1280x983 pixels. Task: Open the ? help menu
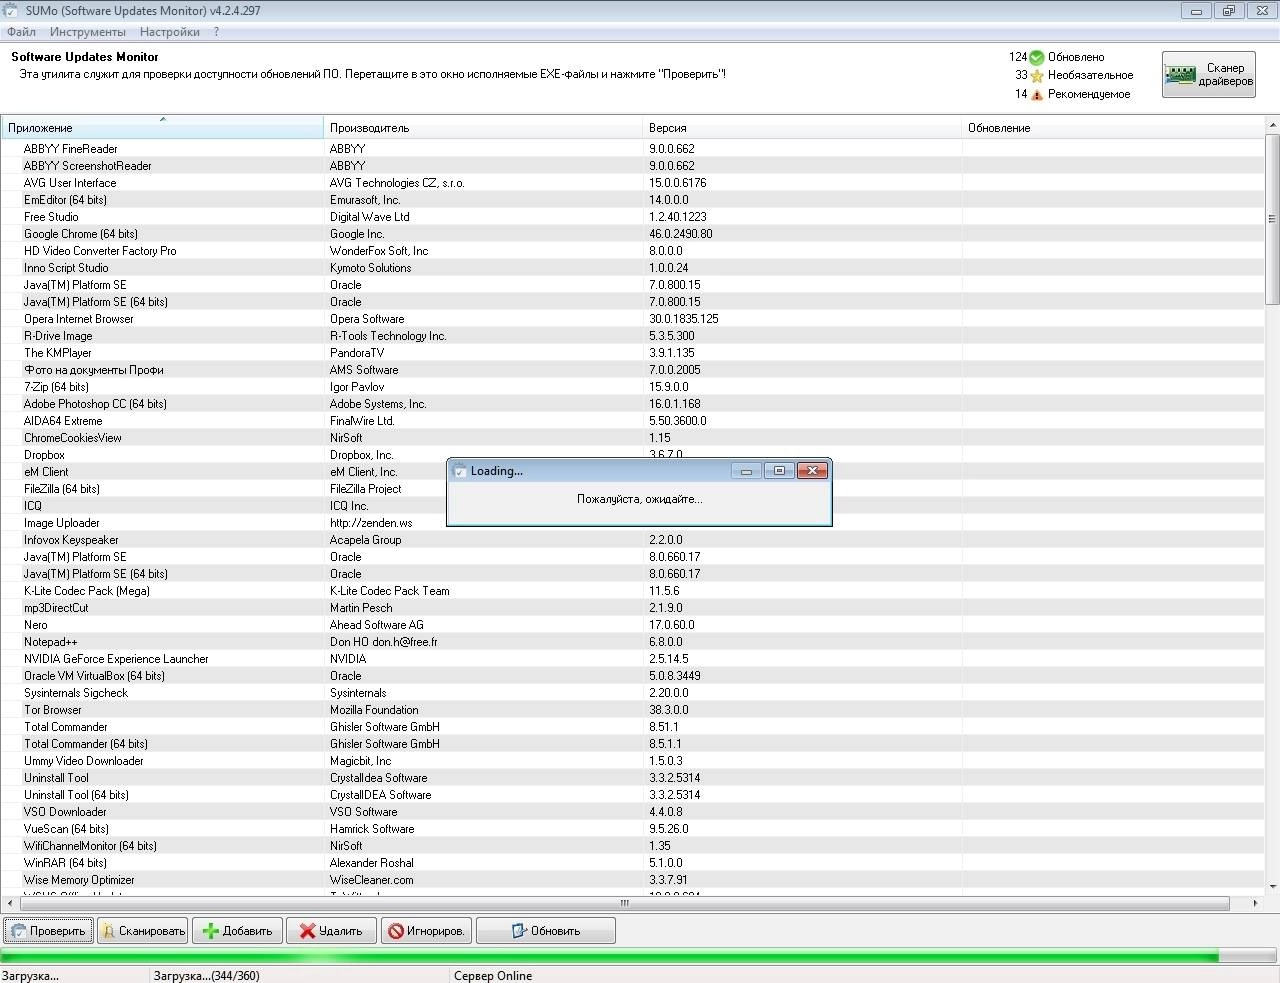pos(216,32)
